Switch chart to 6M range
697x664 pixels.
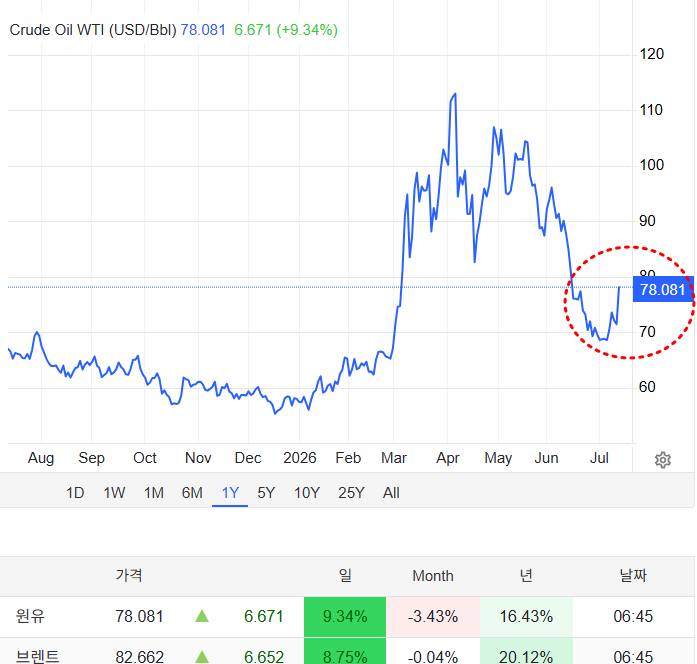tap(192, 493)
